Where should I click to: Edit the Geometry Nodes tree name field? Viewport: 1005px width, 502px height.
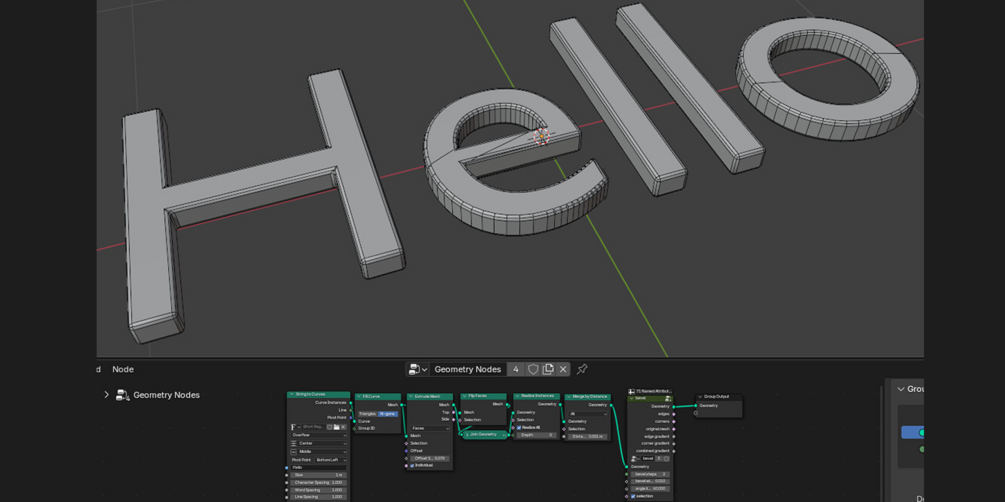(468, 369)
